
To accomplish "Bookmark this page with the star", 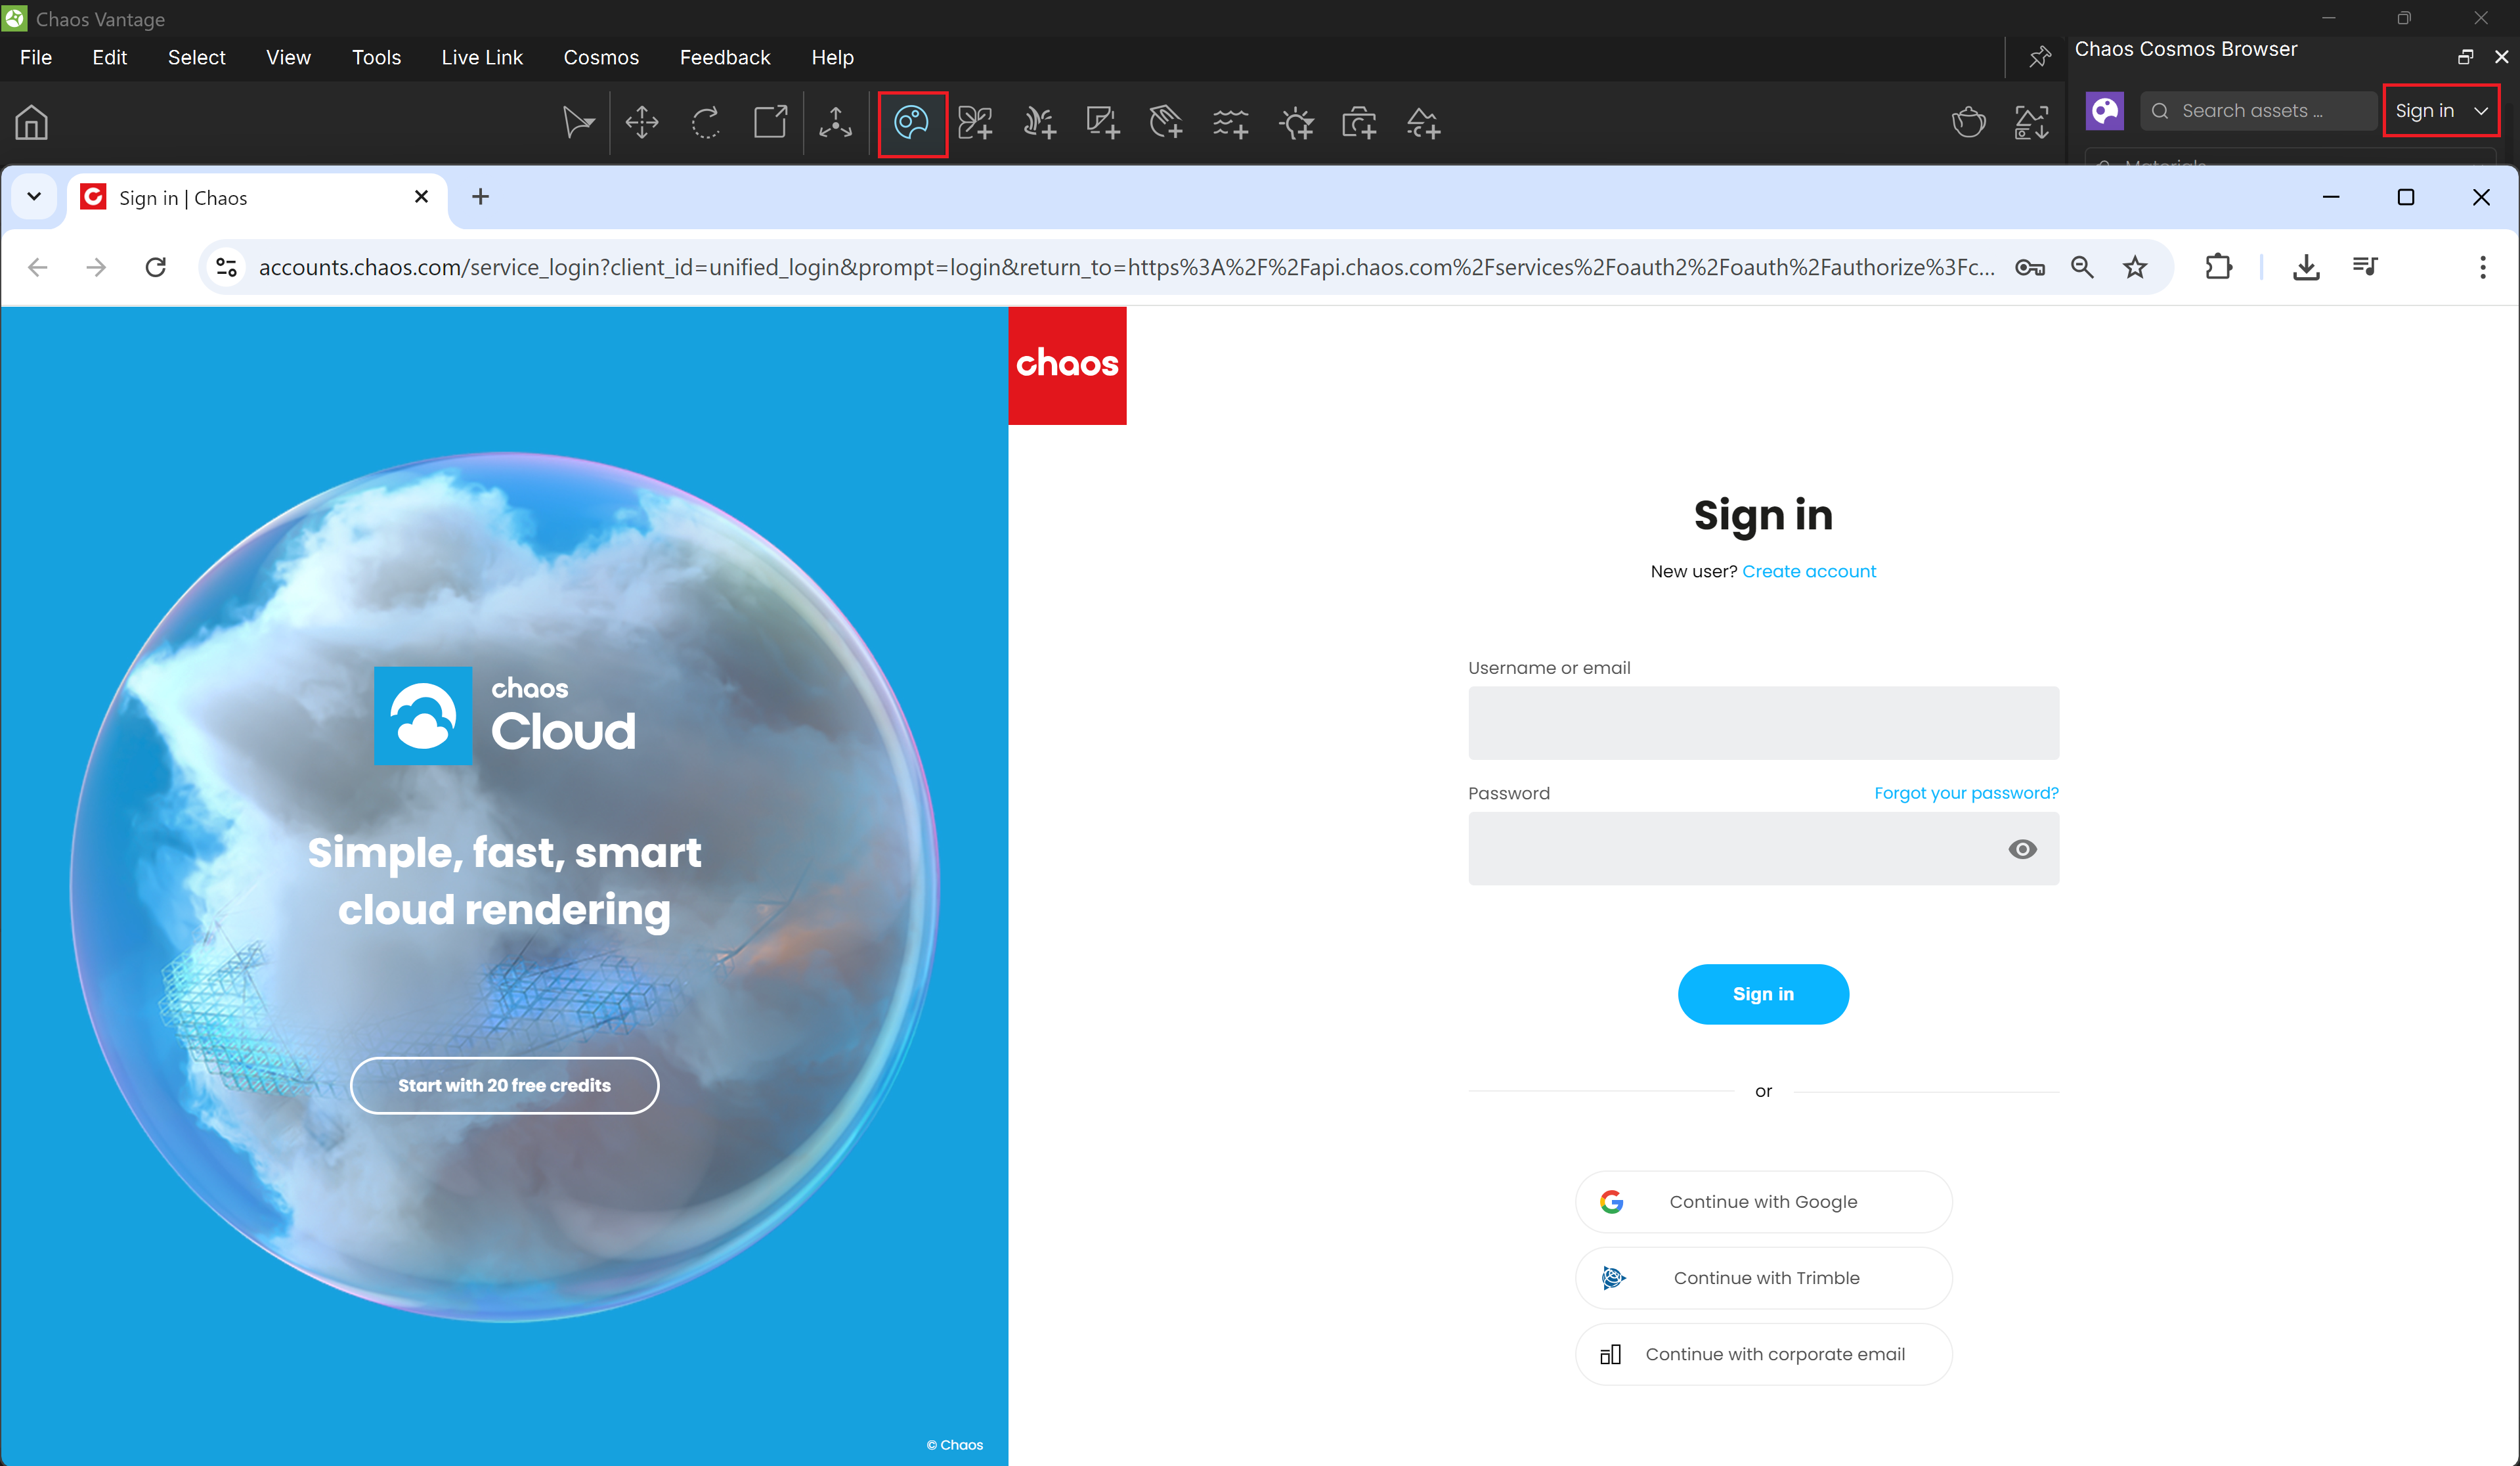I will click(2136, 267).
